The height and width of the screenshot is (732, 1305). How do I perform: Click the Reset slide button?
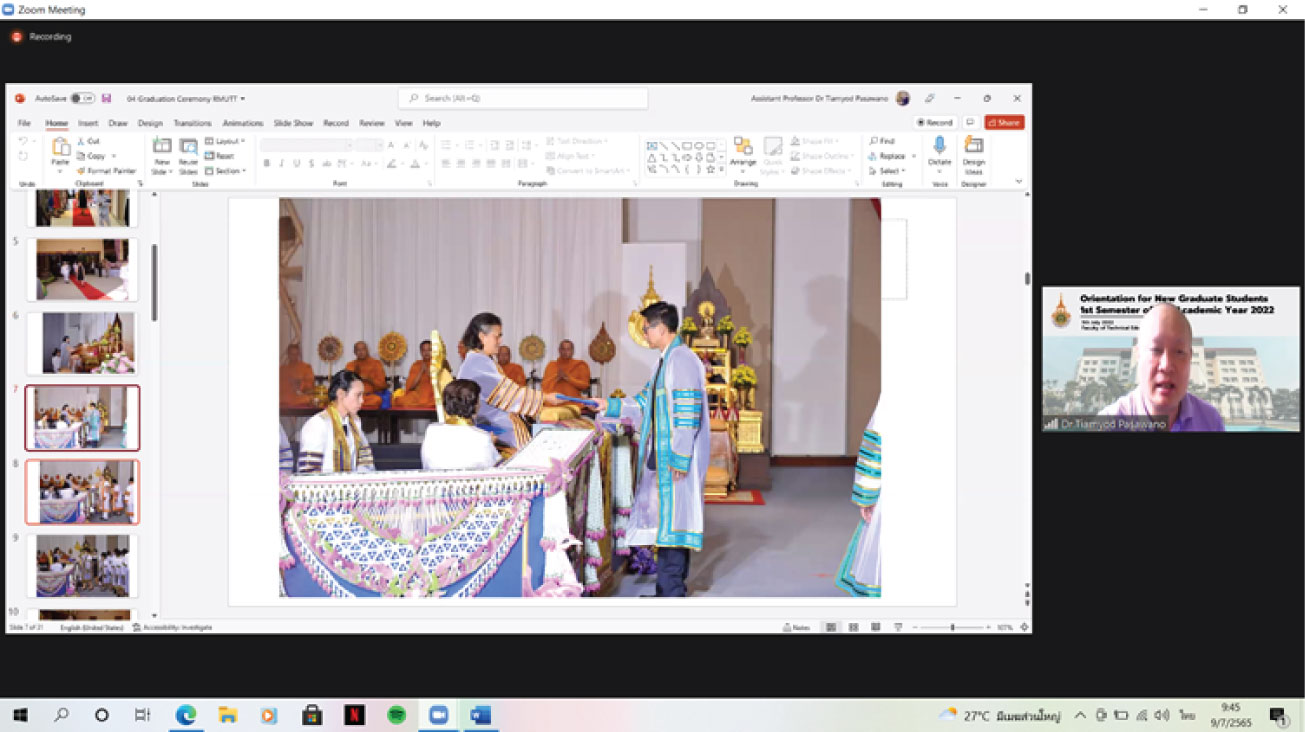(220, 156)
